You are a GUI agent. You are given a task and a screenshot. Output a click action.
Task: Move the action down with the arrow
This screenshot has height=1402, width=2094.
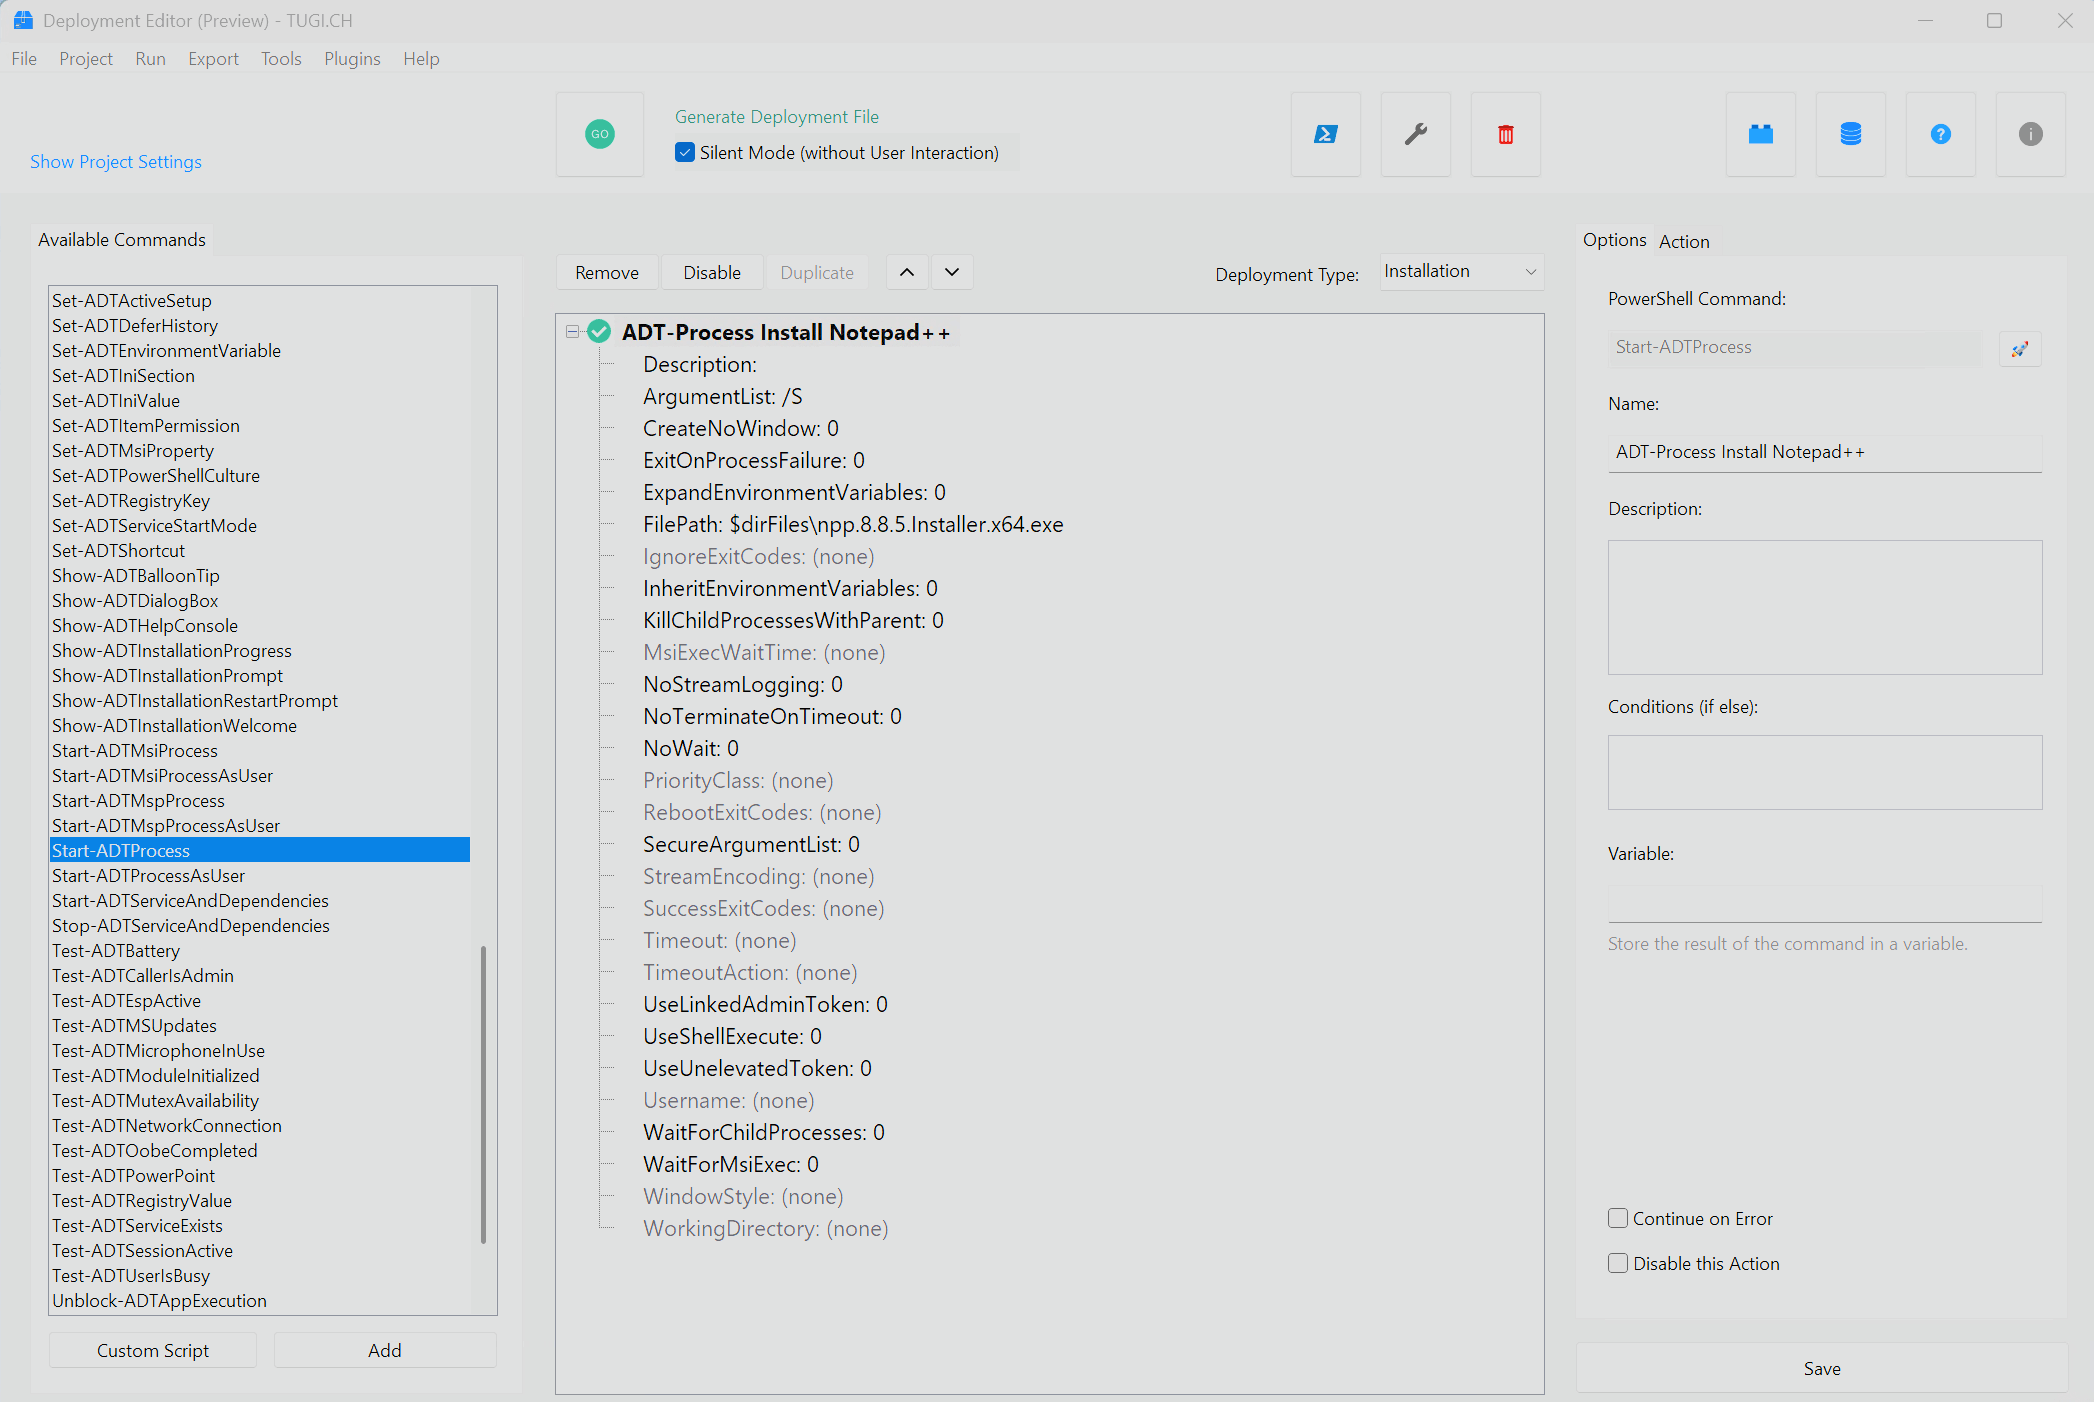[x=952, y=272]
